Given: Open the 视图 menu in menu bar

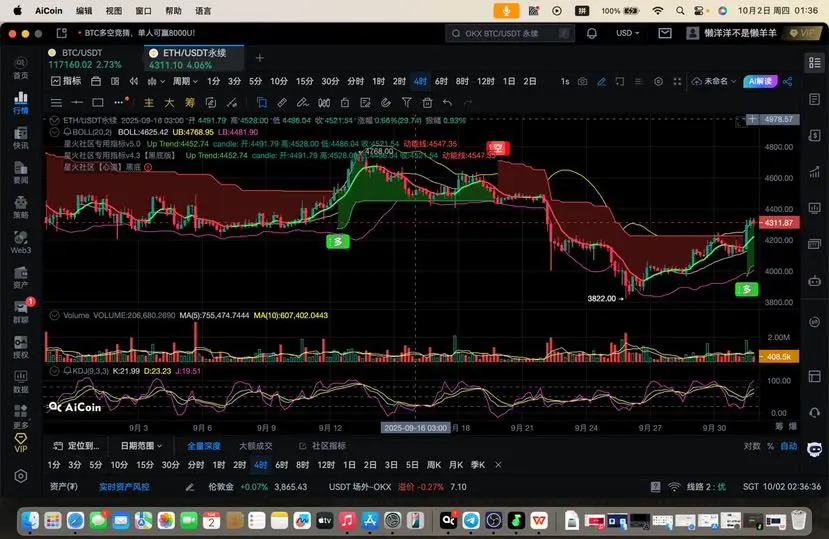Looking at the screenshot, I should tap(114, 11).
